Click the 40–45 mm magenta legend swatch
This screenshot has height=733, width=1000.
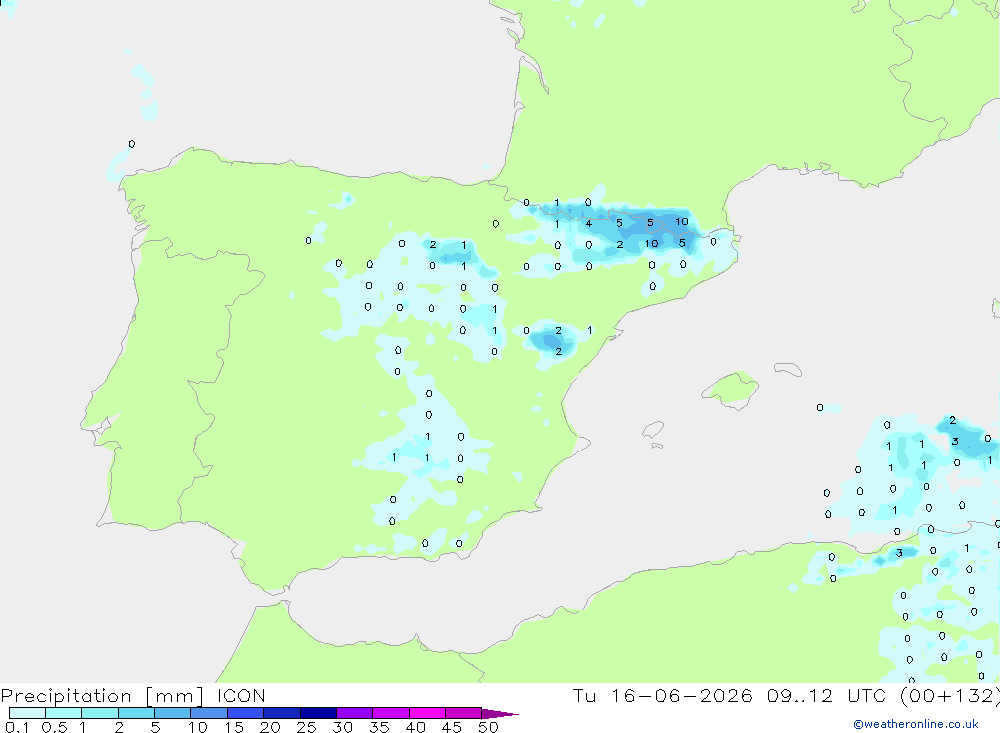pyautogui.click(x=427, y=713)
